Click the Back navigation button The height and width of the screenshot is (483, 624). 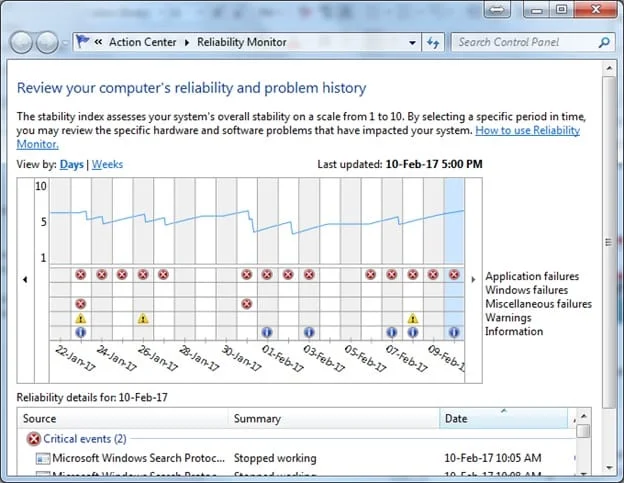point(21,42)
